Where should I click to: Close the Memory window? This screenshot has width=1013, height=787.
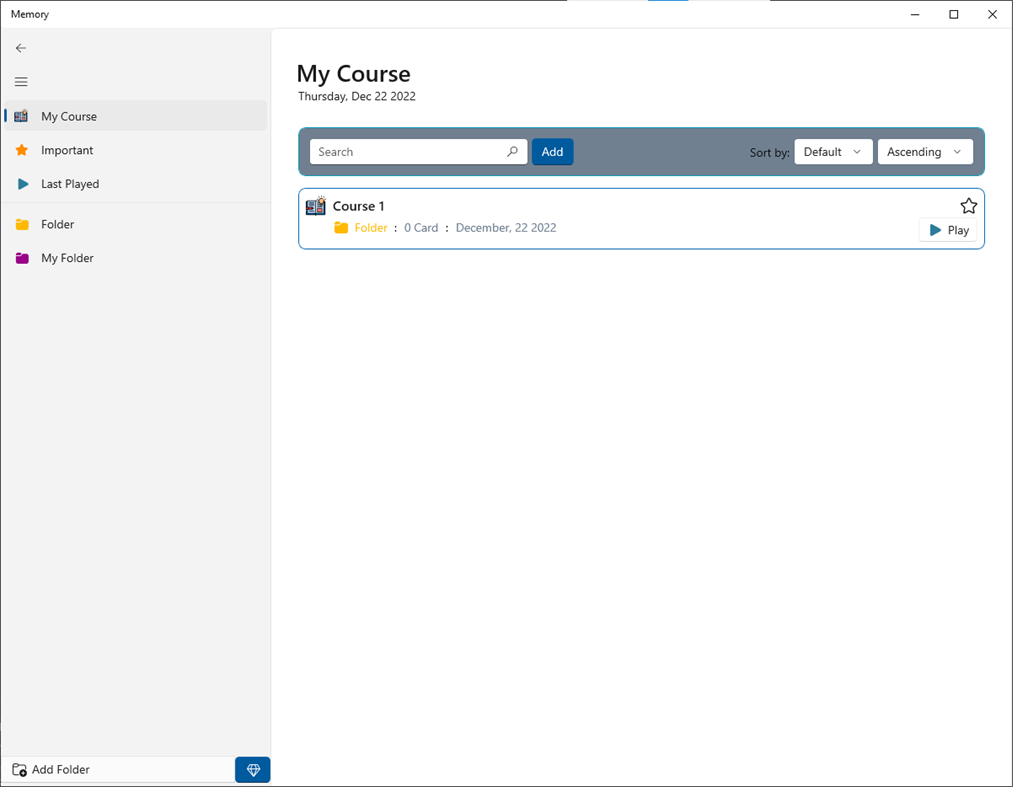point(992,14)
